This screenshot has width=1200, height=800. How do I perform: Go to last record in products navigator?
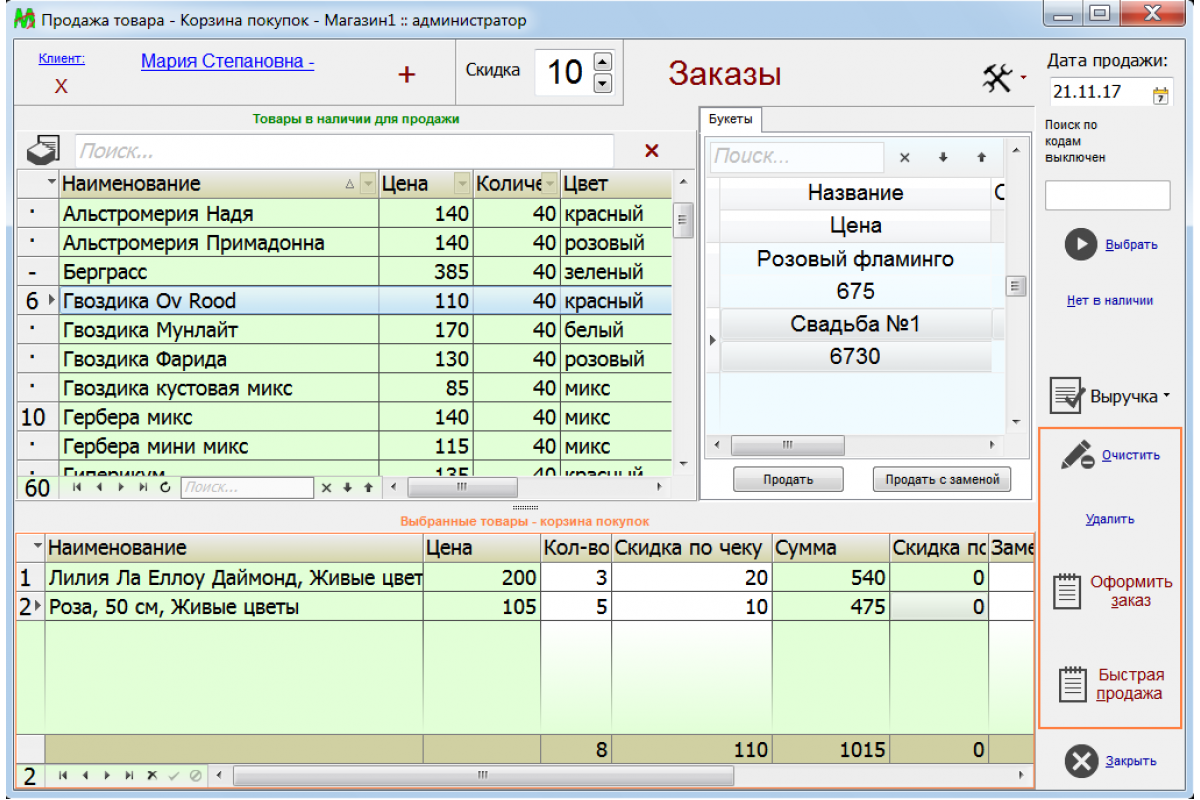click(142, 487)
